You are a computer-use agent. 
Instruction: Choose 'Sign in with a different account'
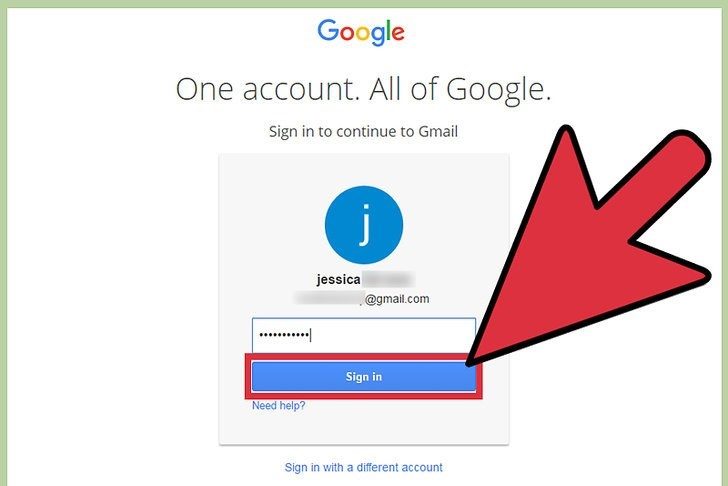(x=364, y=467)
